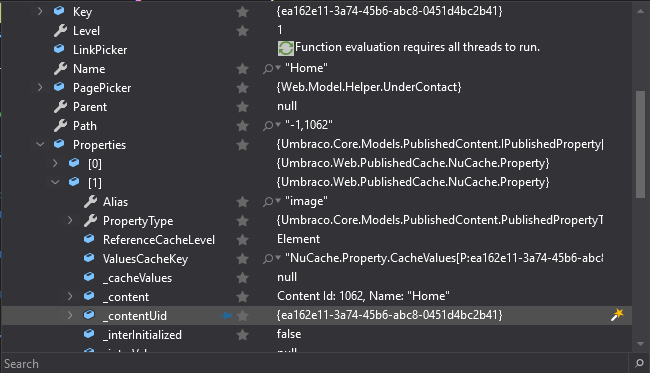
Task: Click the ReferenceCacheLevel cube icon
Action: click(x=89, y=239)
